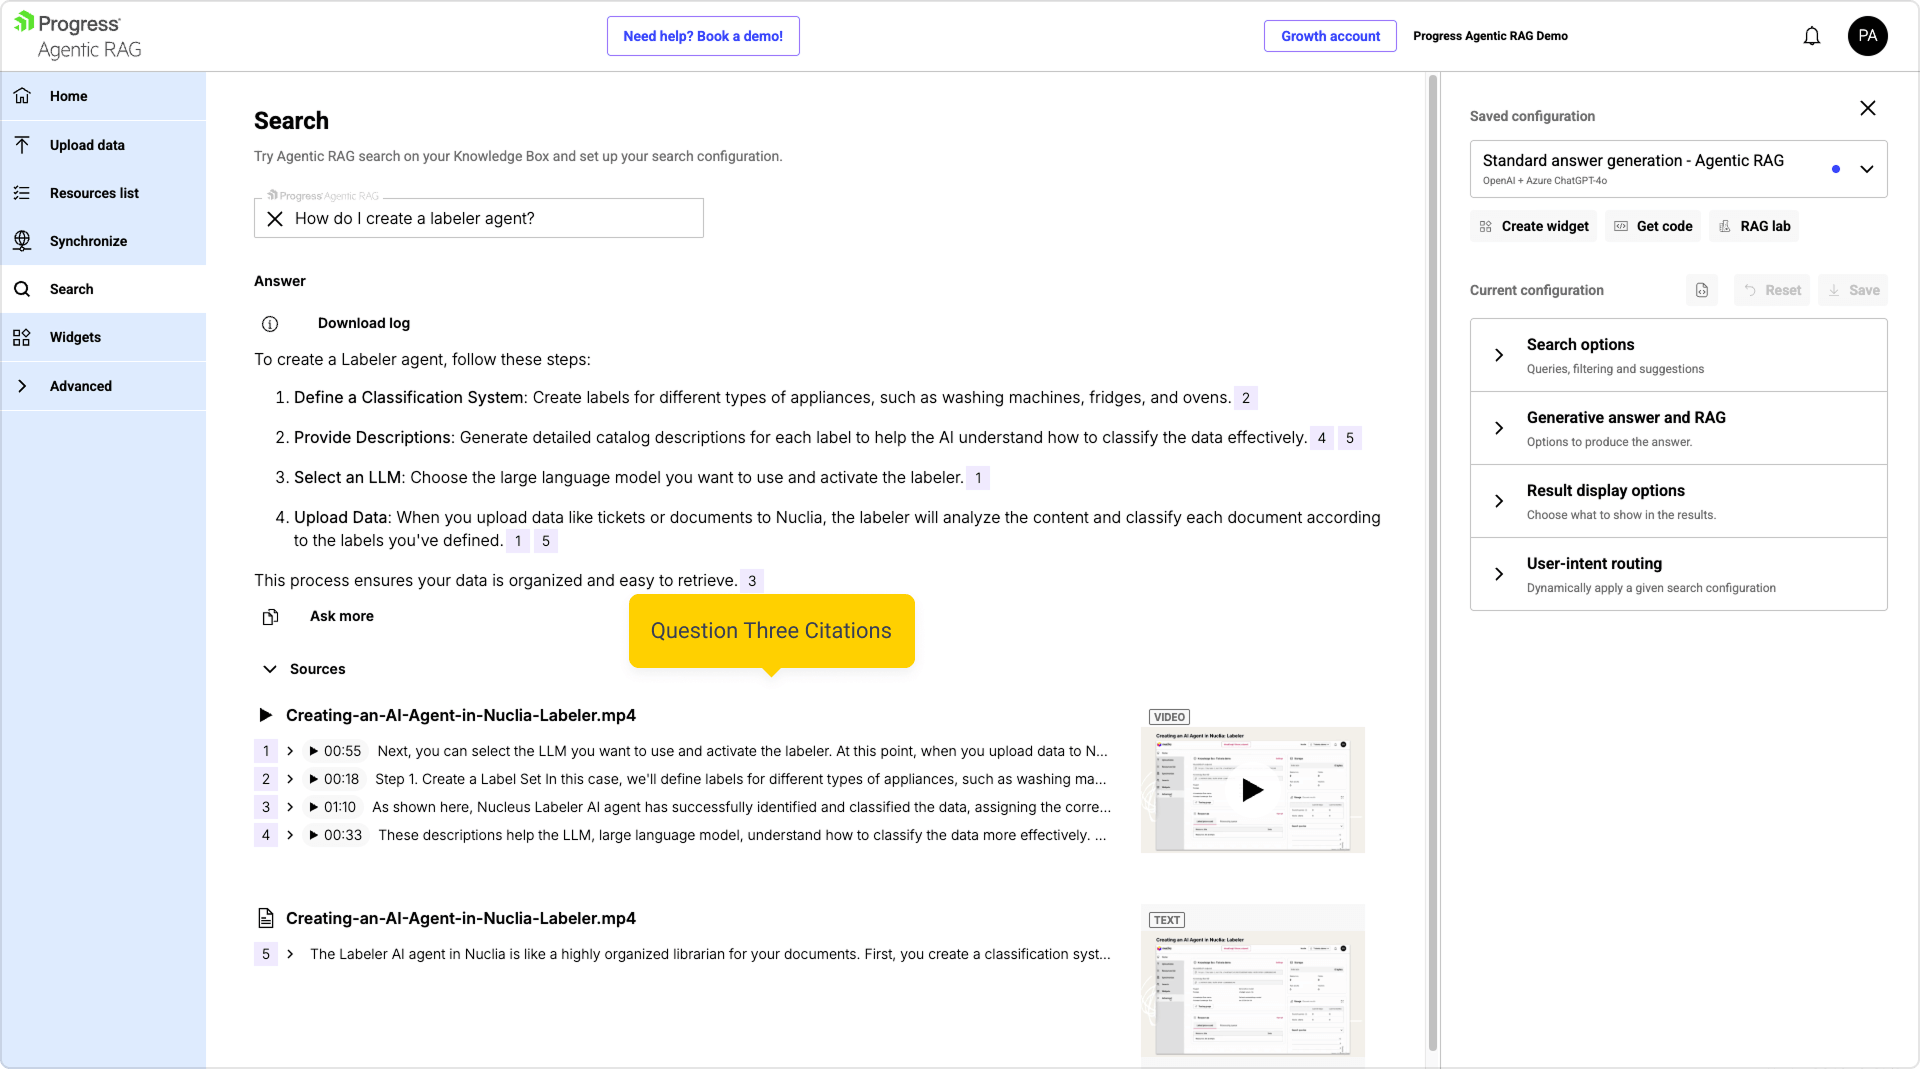1920x1069 pixels.
Task: Click Need help? Book a demo! button
Action: (x=702, y=36)
